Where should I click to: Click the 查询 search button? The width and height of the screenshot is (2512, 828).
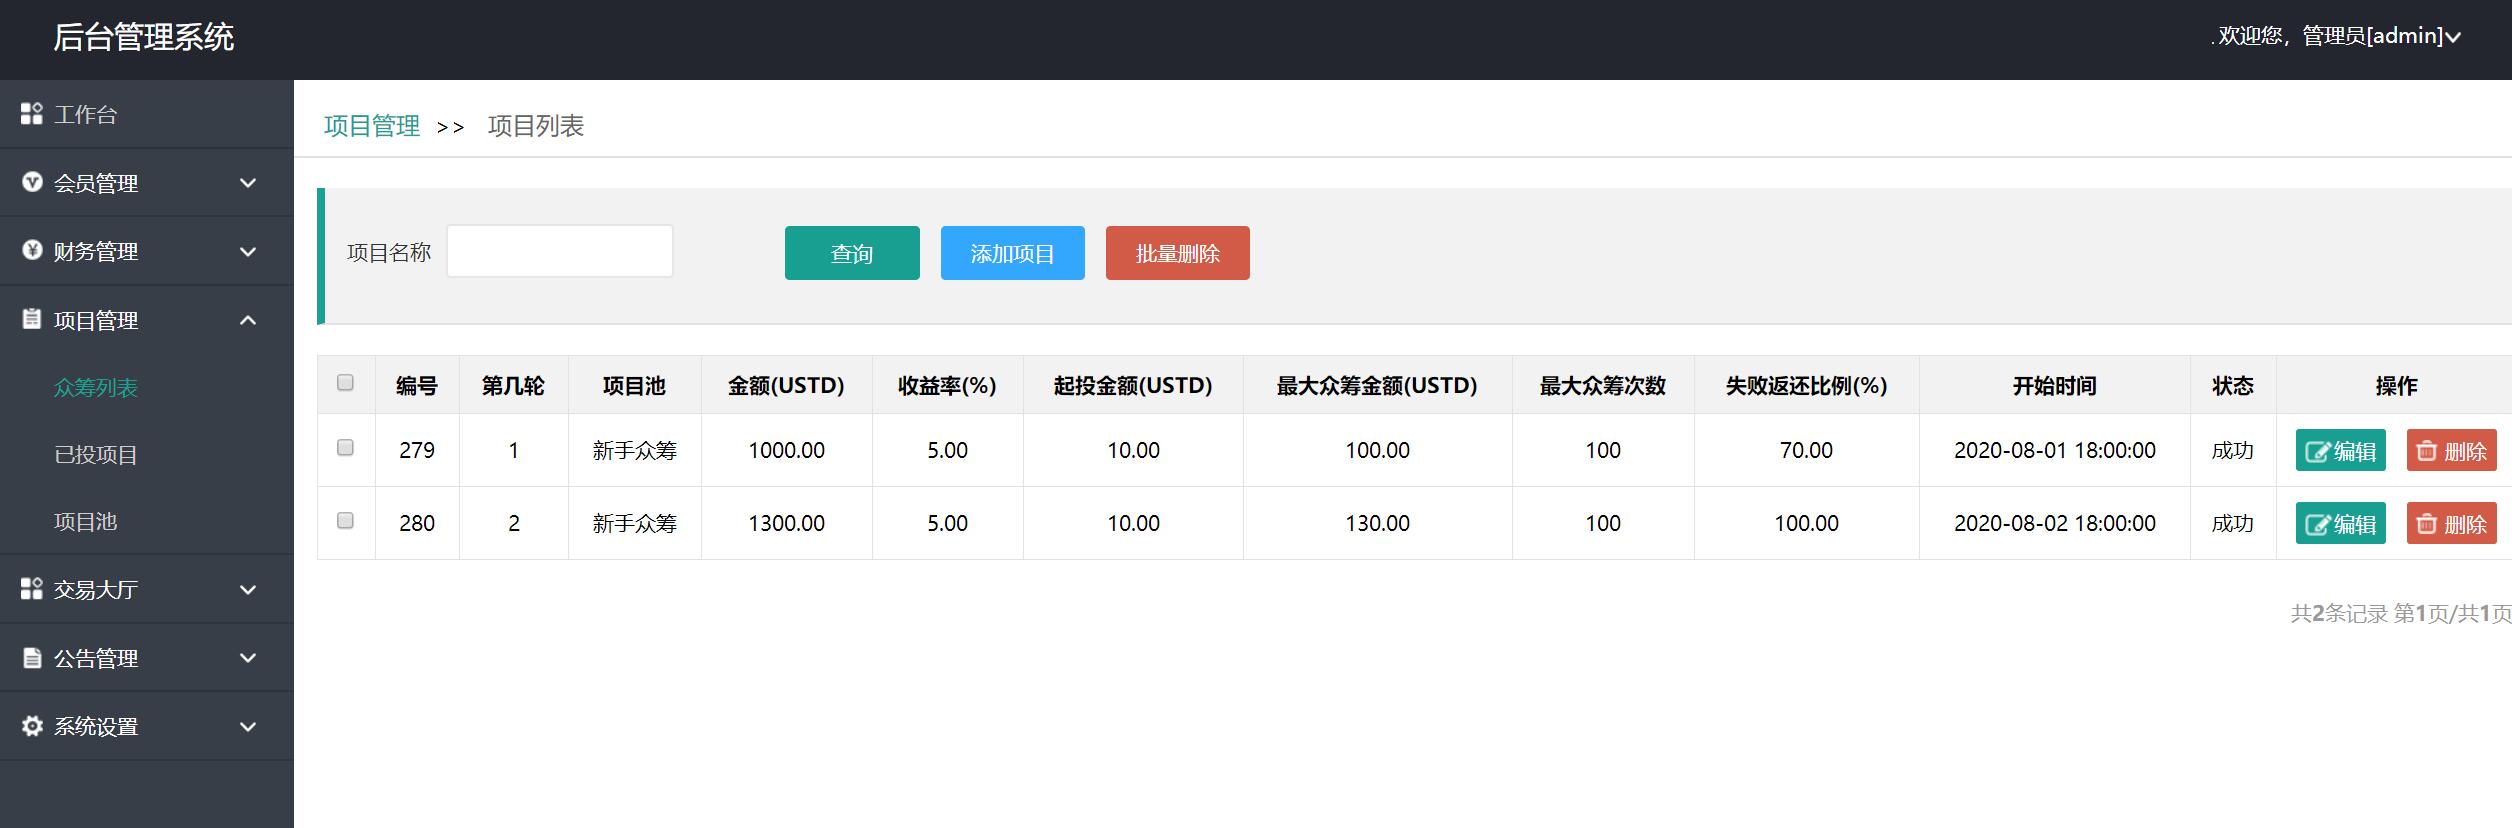[x=852, y=253]
